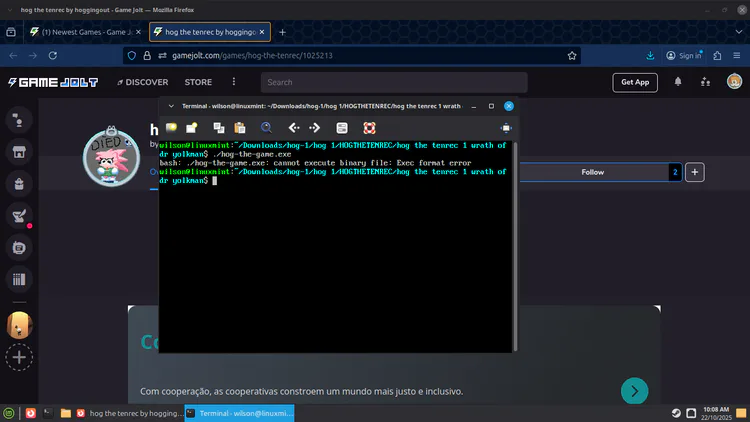
Task: Open the friends icon in Game Jolt header
Action: (706, 82)
